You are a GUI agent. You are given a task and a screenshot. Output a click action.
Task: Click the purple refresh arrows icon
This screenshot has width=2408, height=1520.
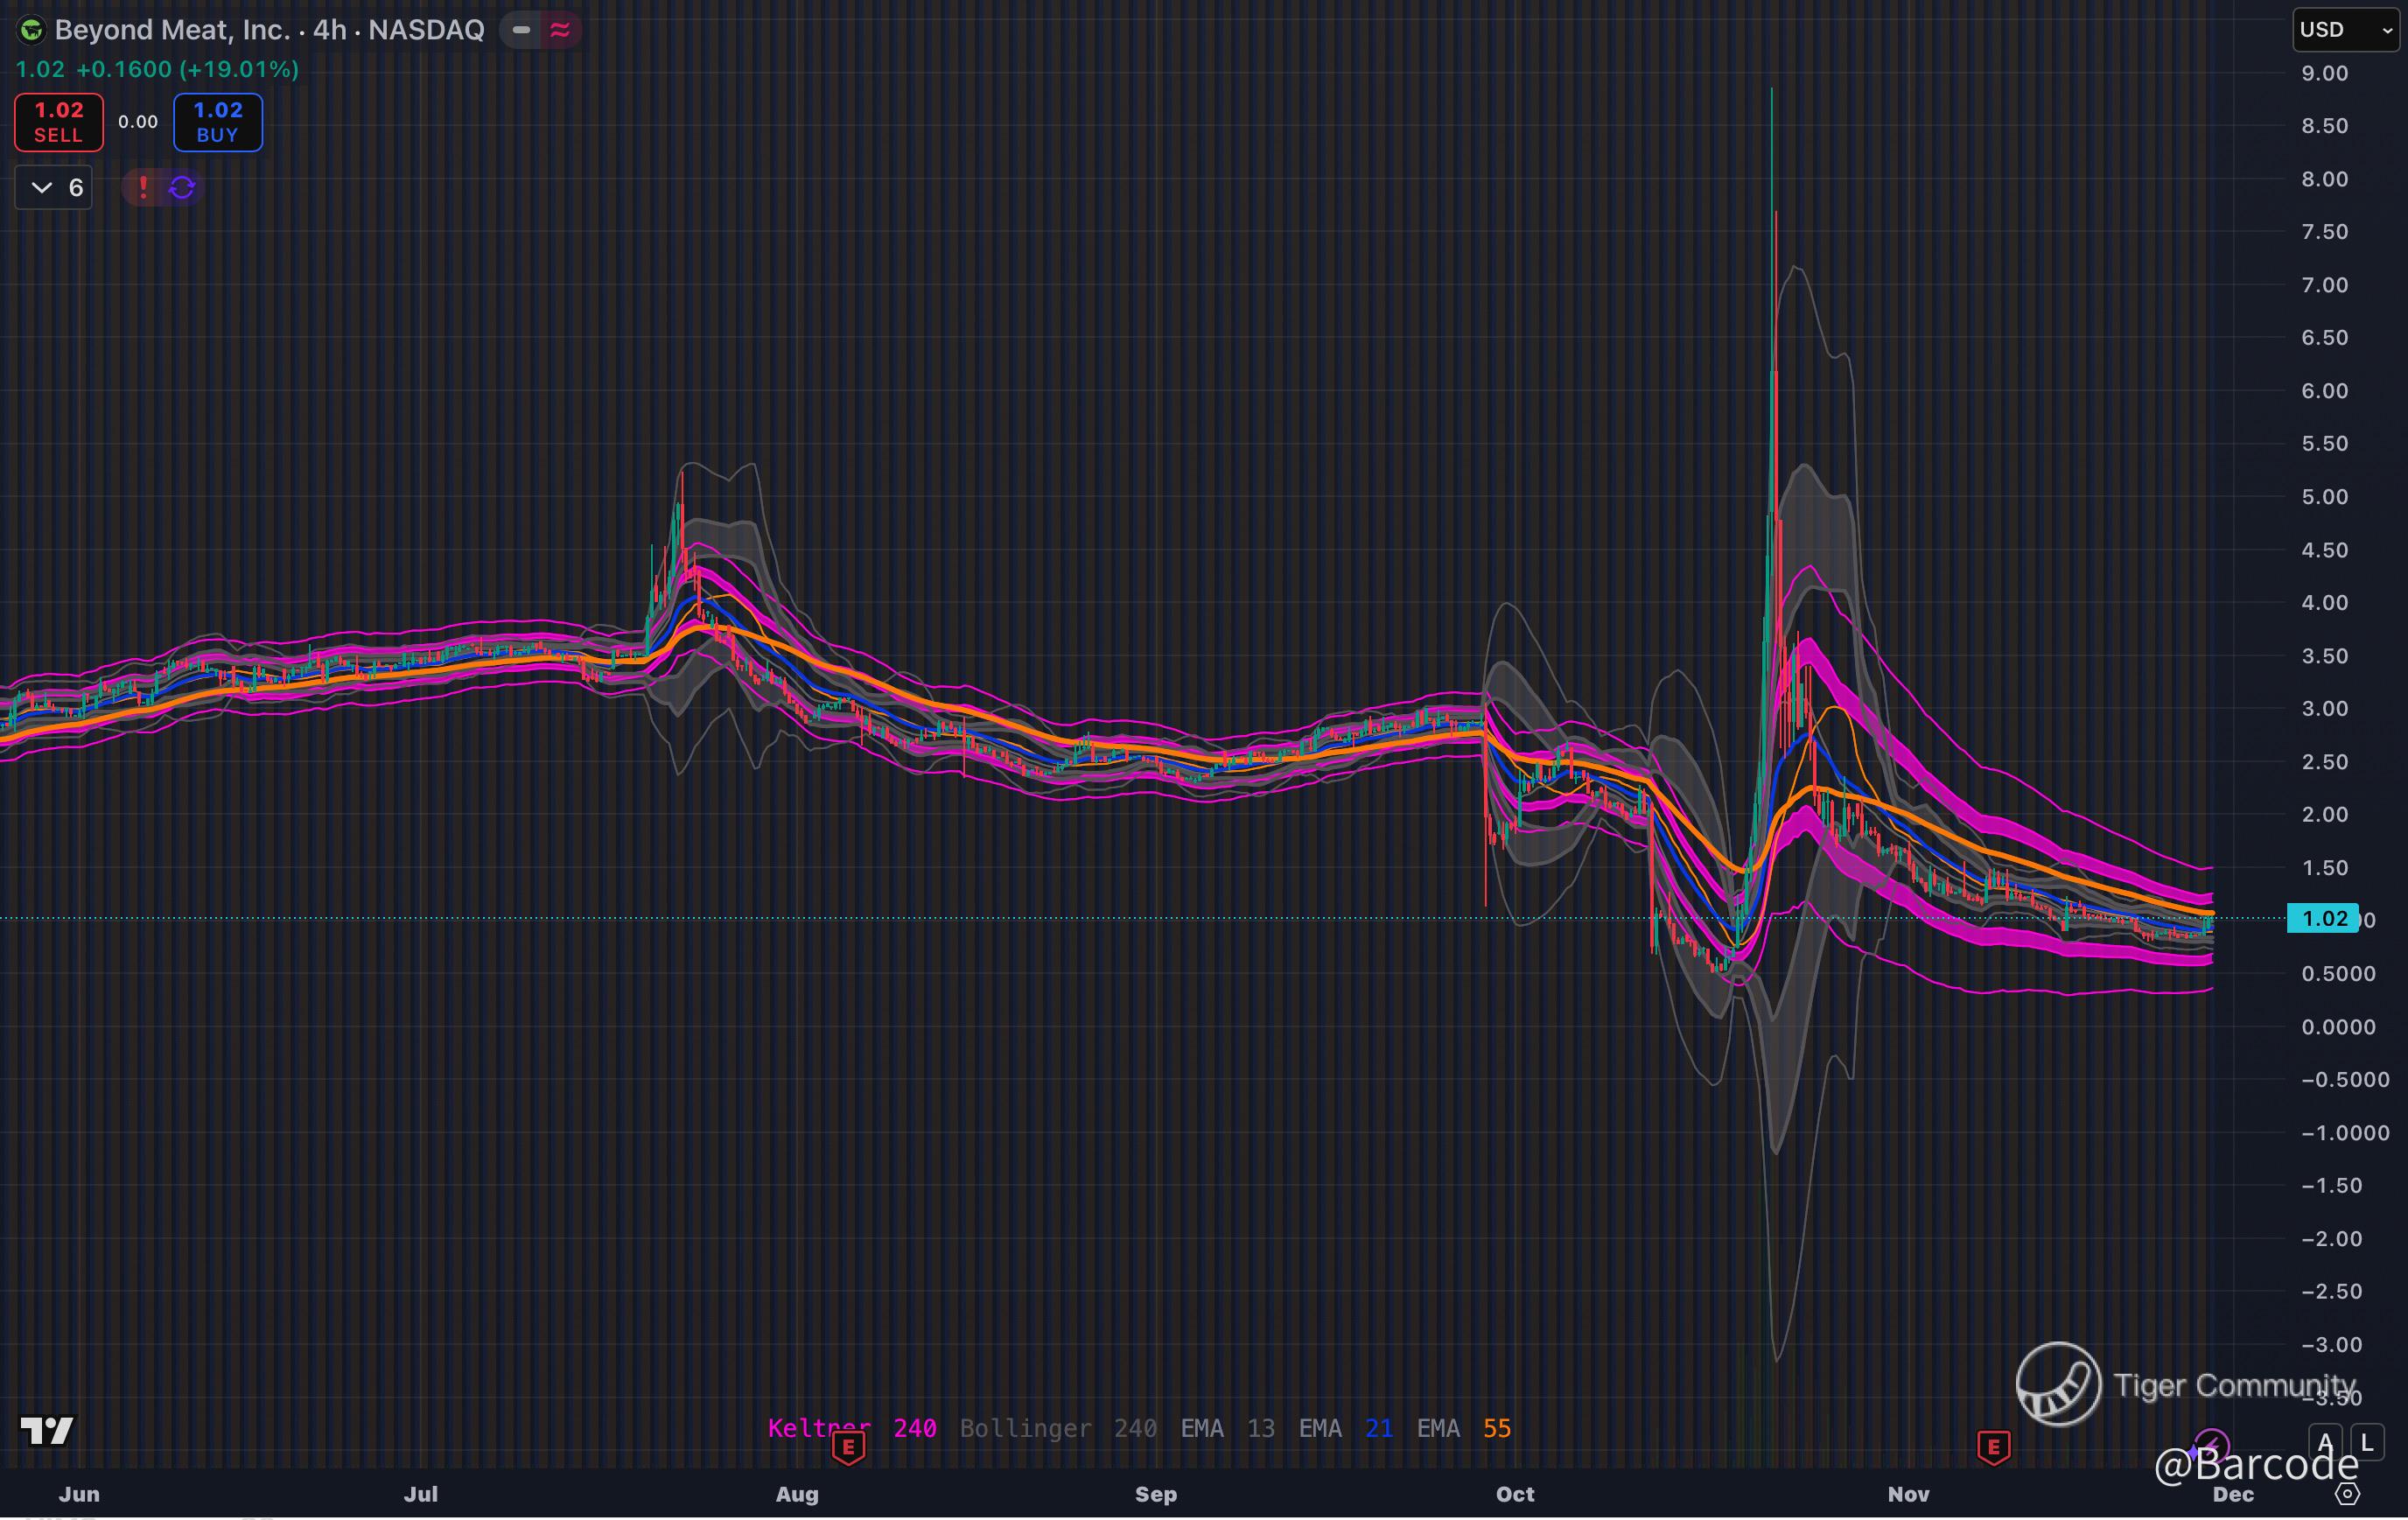[182, 187]
